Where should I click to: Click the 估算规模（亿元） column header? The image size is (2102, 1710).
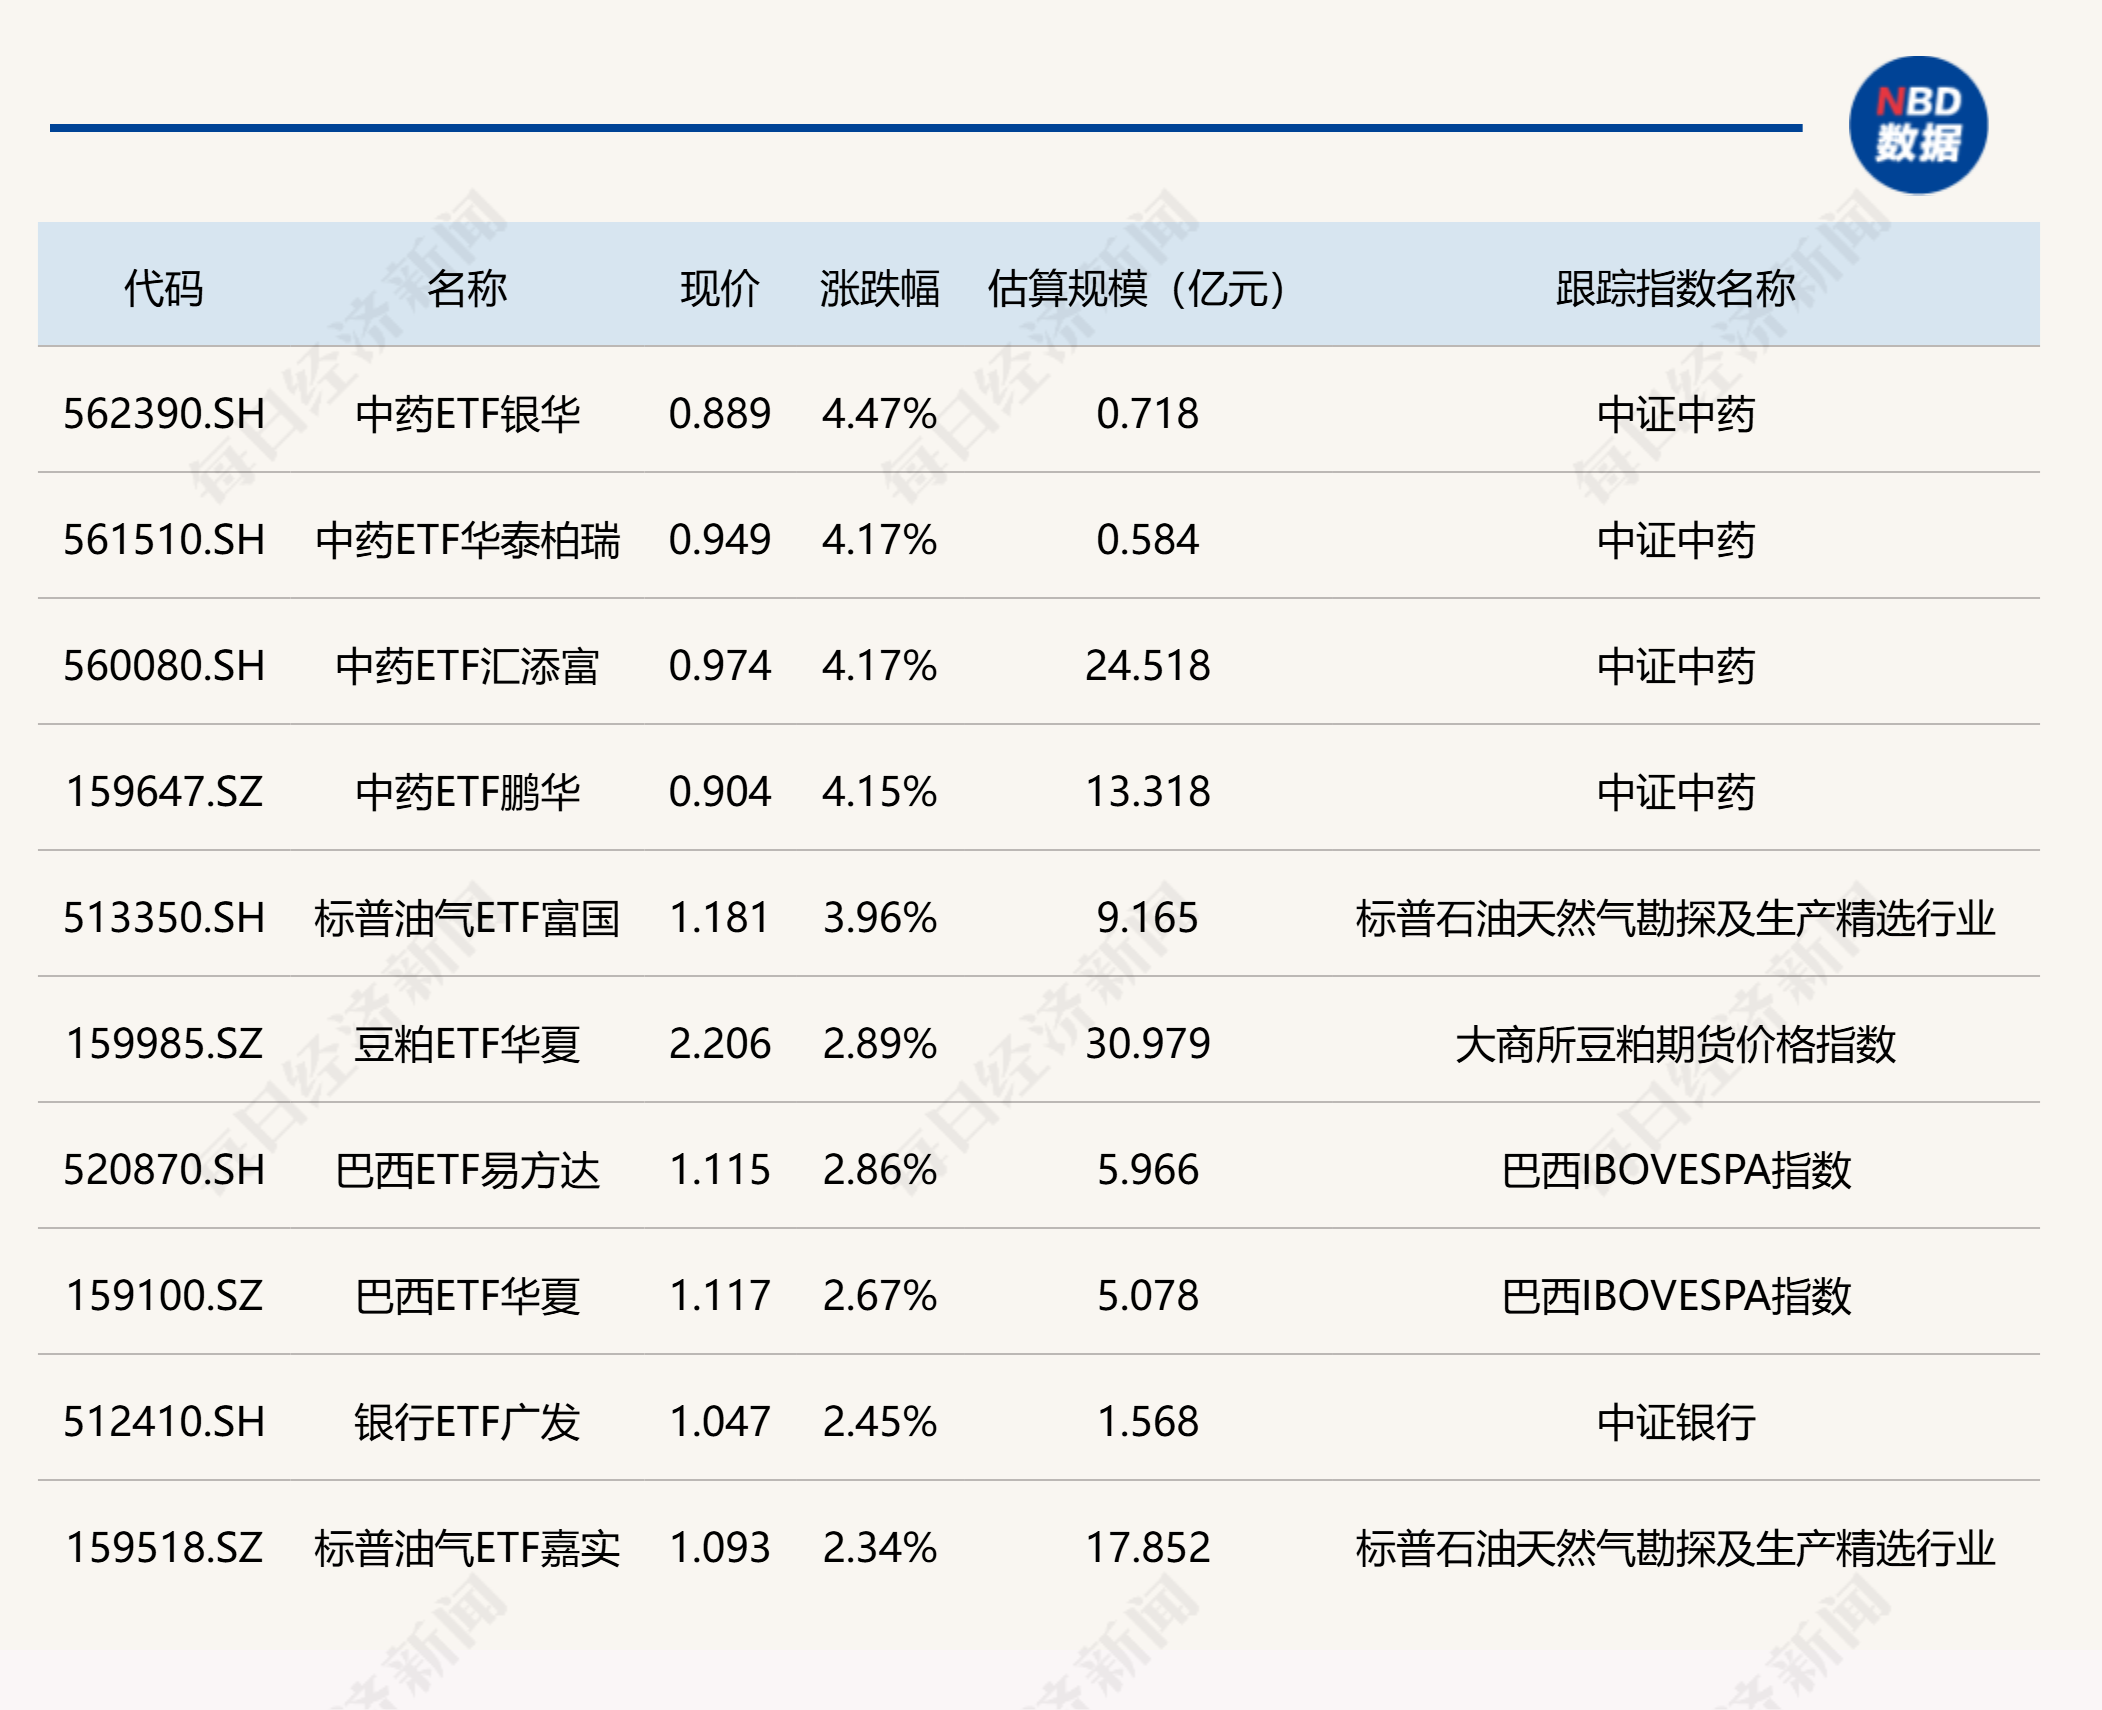click(x=1137, y=288)
